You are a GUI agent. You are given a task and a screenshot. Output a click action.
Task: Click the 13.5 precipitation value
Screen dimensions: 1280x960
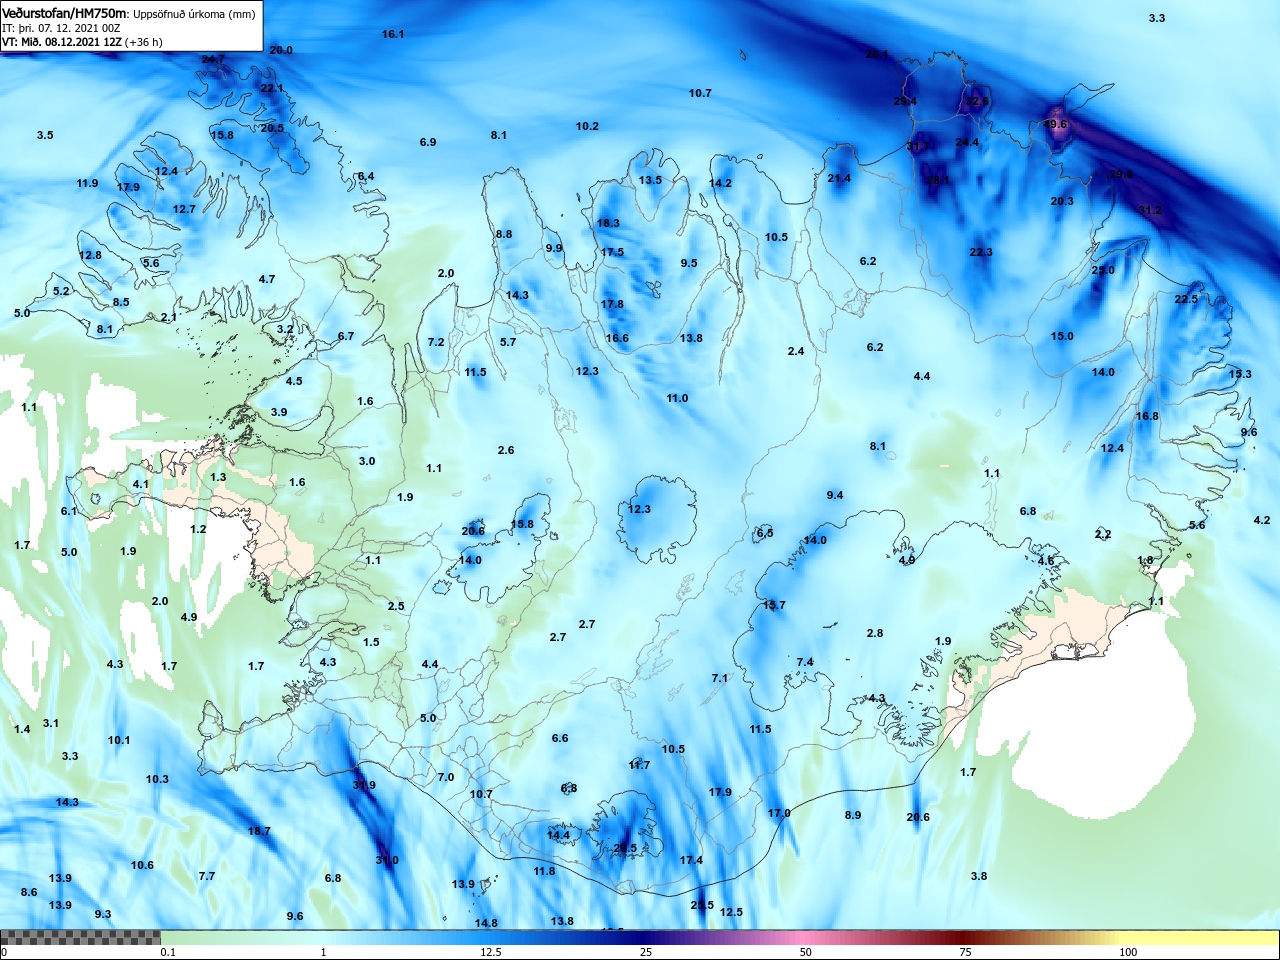pos(650,181)
